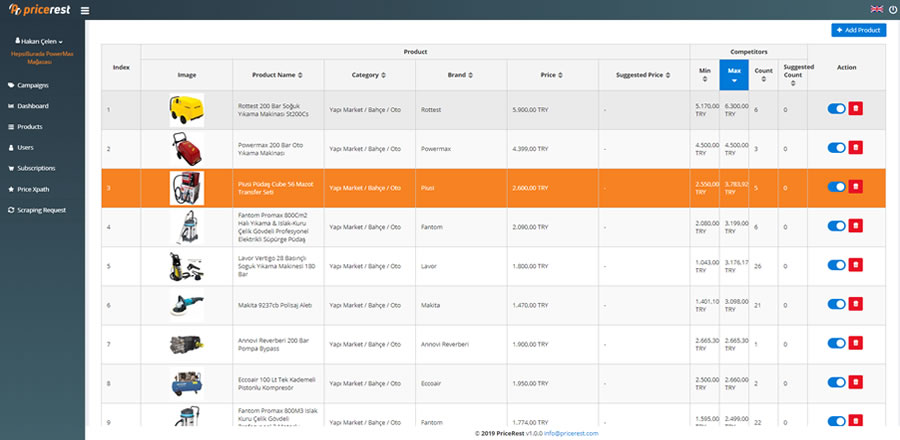Screen dimensions: 900x440
Task: Click the PriceRest logo
Action: [x=40, y=9]
